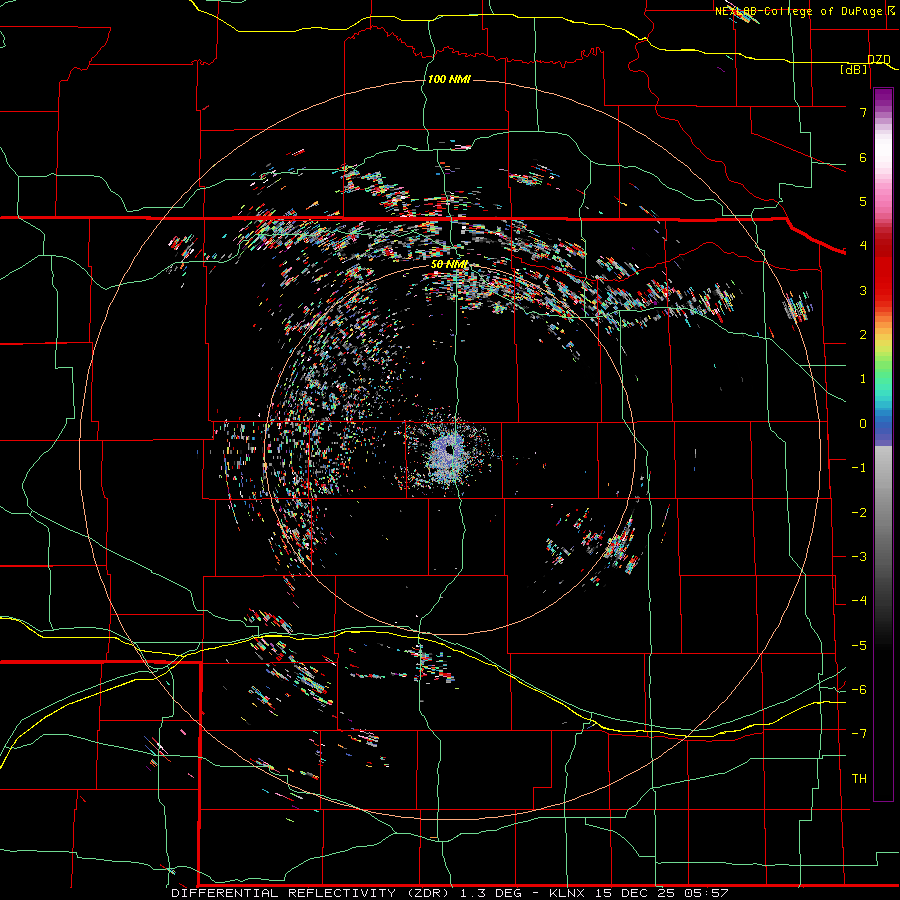Click the -1 value on the color scale

click(859, 468)
